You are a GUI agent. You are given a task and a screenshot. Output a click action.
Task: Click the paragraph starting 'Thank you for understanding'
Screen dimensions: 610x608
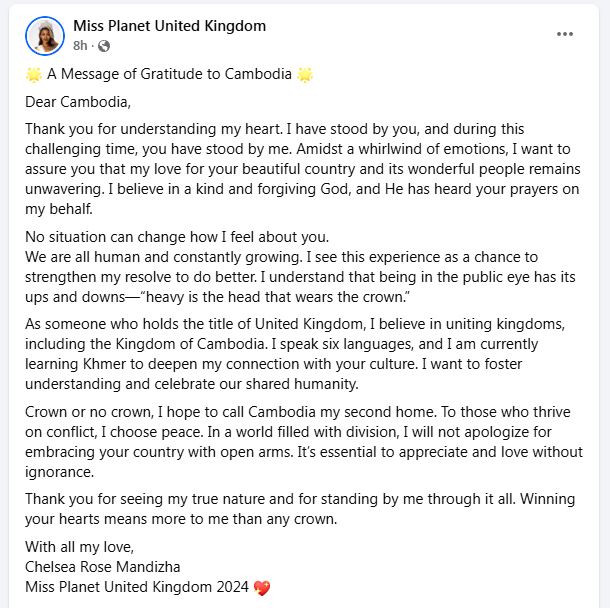pos(303,169)
